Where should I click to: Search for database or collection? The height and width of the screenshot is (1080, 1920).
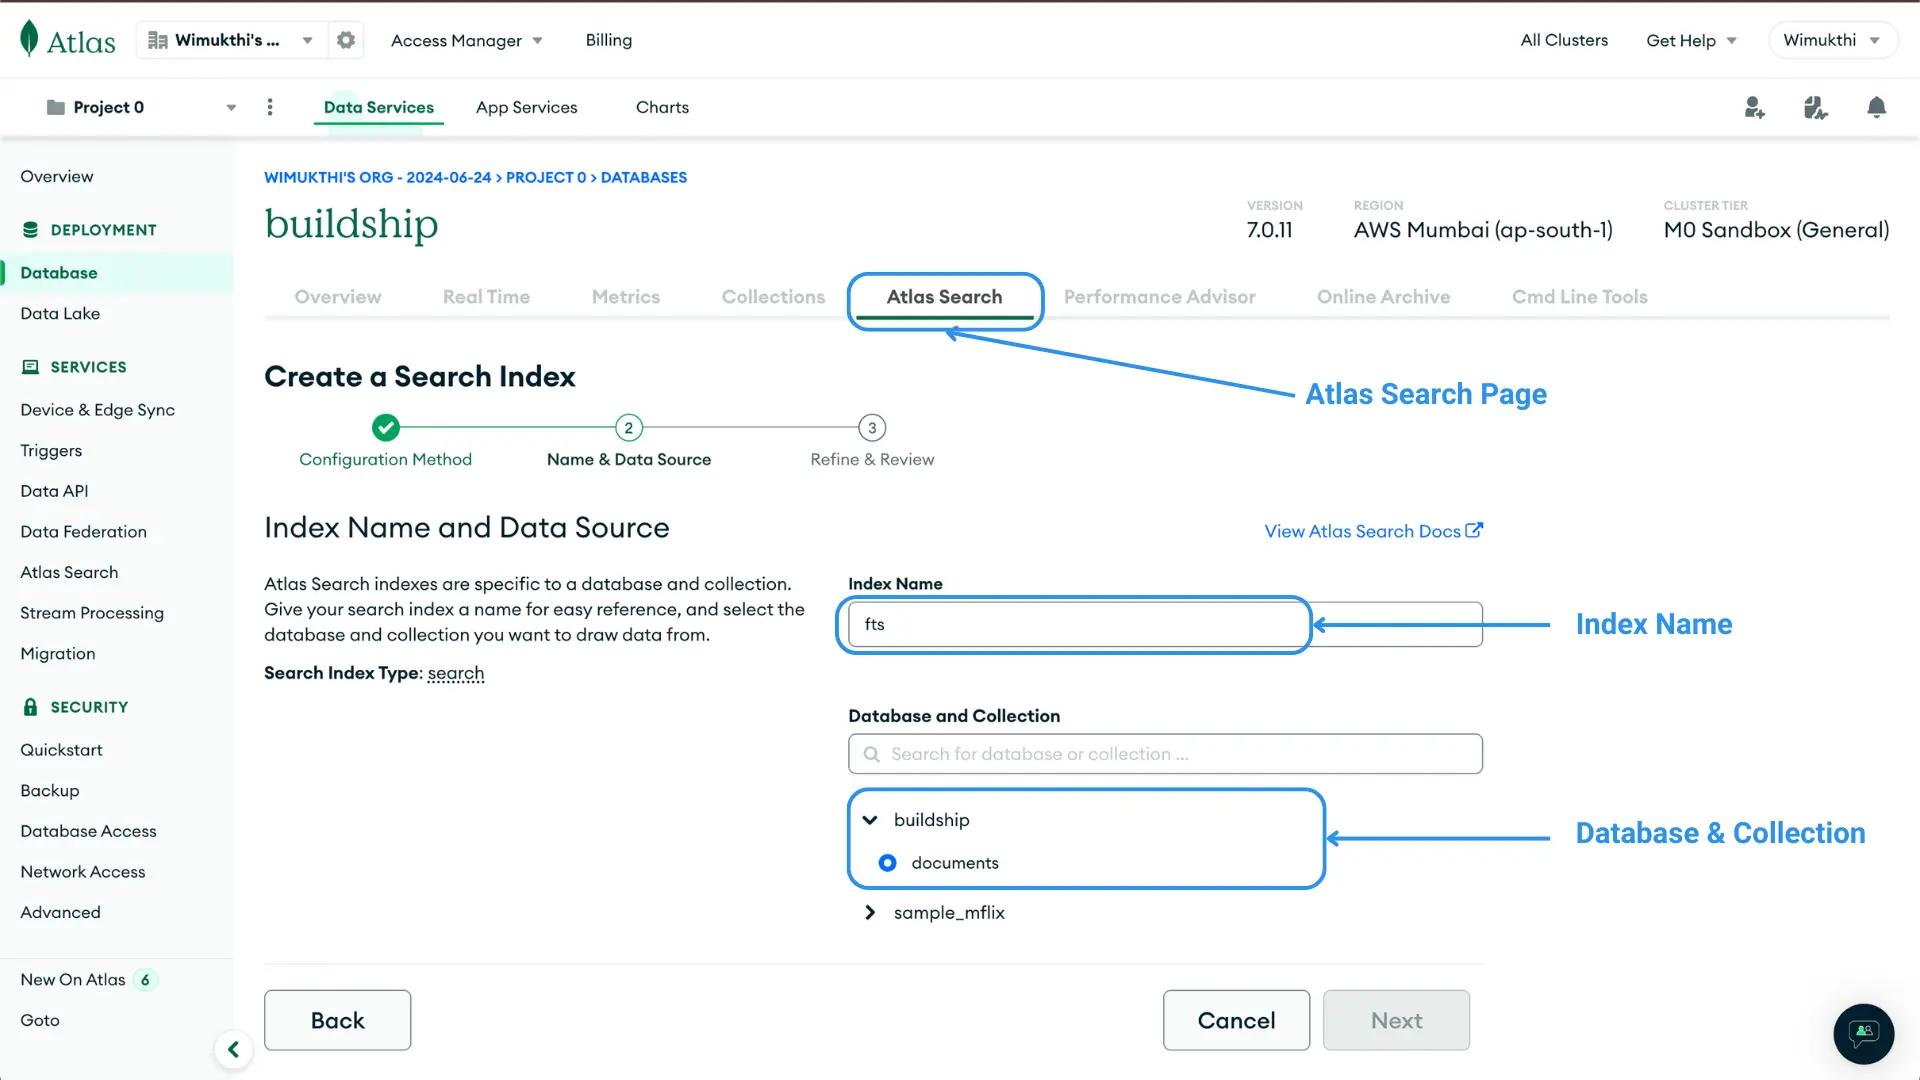pyautogui.click(x=1164, y=753)
